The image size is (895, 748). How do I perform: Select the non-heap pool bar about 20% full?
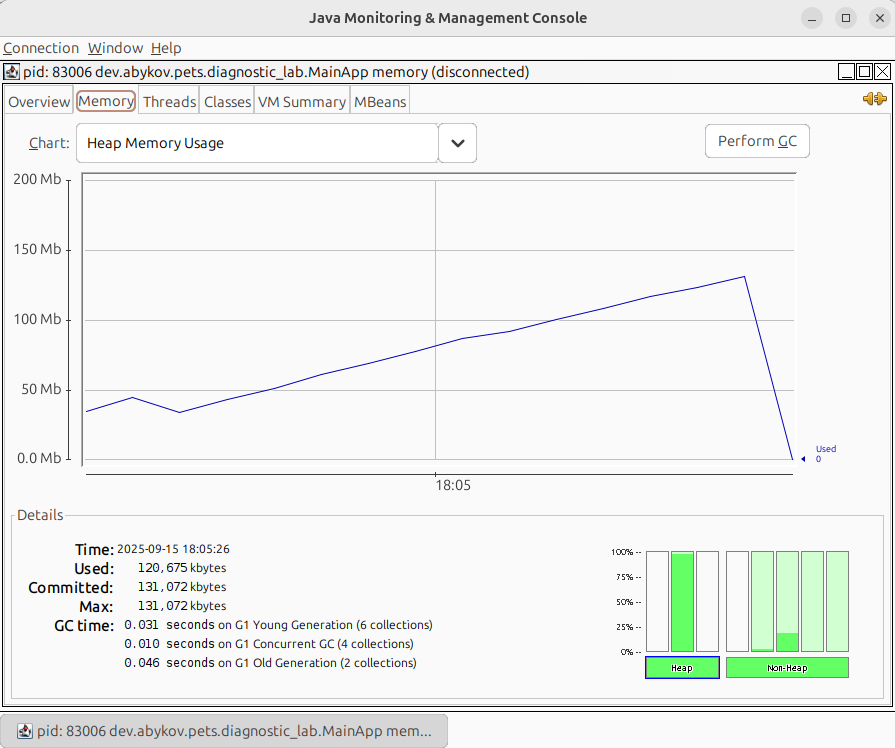(x=787, y=601)
